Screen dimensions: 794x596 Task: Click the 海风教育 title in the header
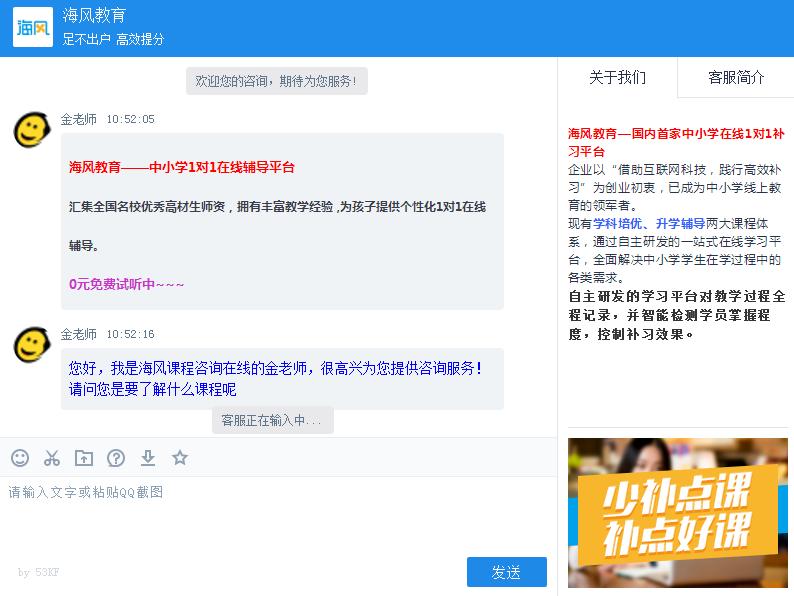tap(94, 15)
